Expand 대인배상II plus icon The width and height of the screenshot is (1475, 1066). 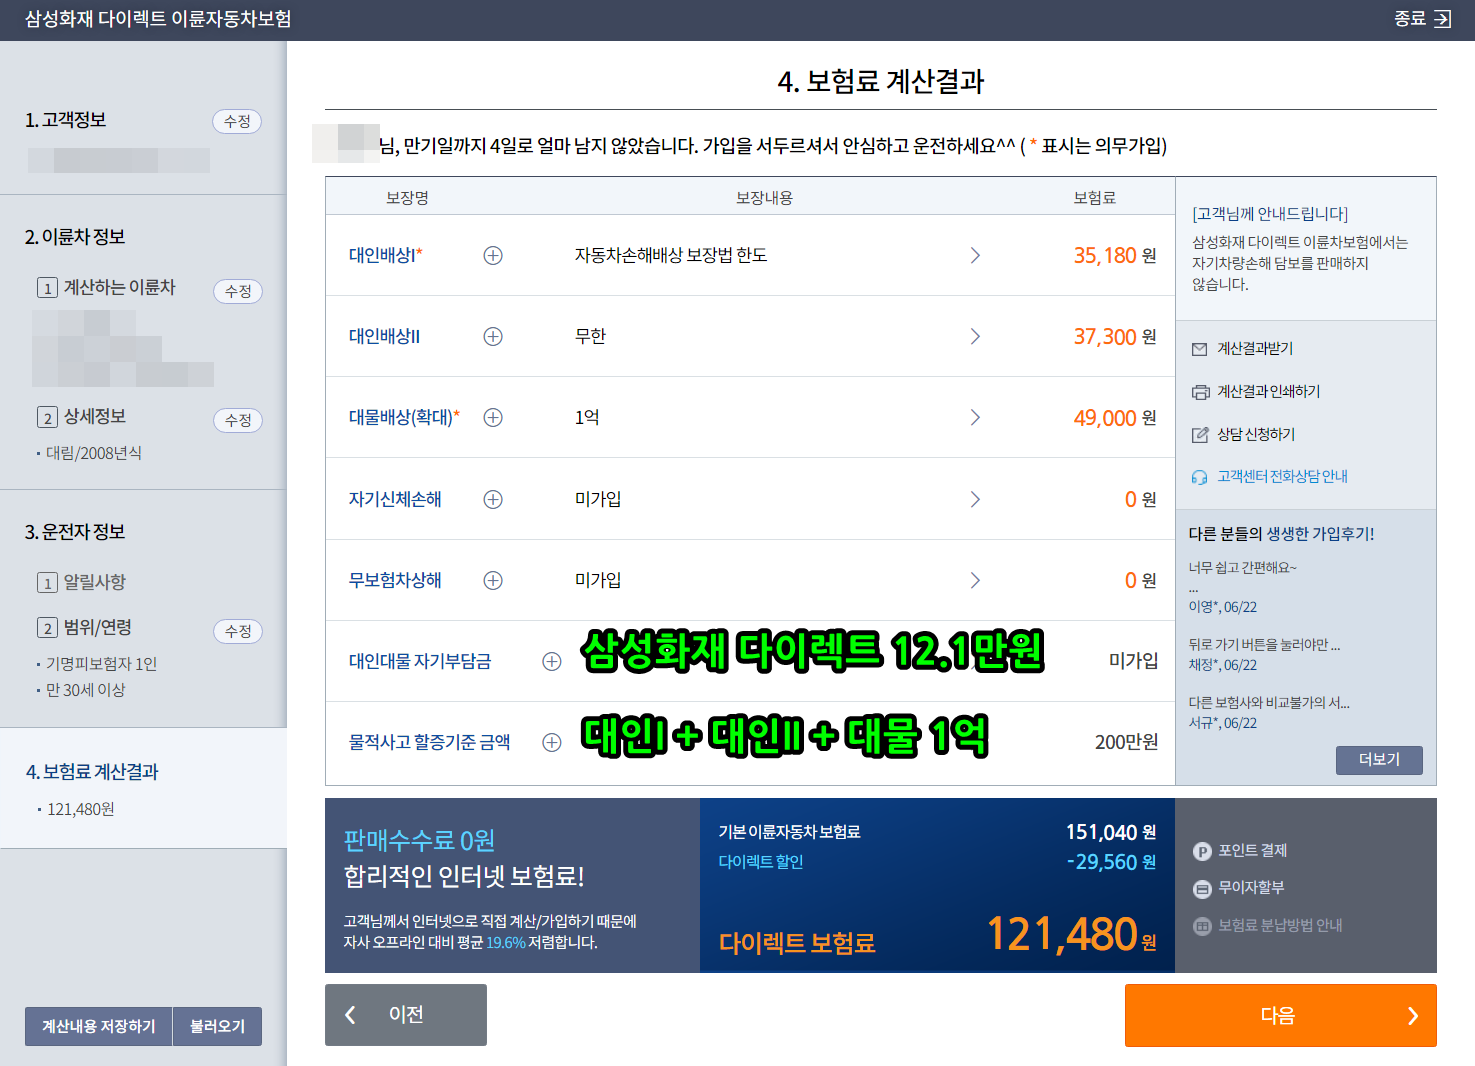(x=493, y=336)
